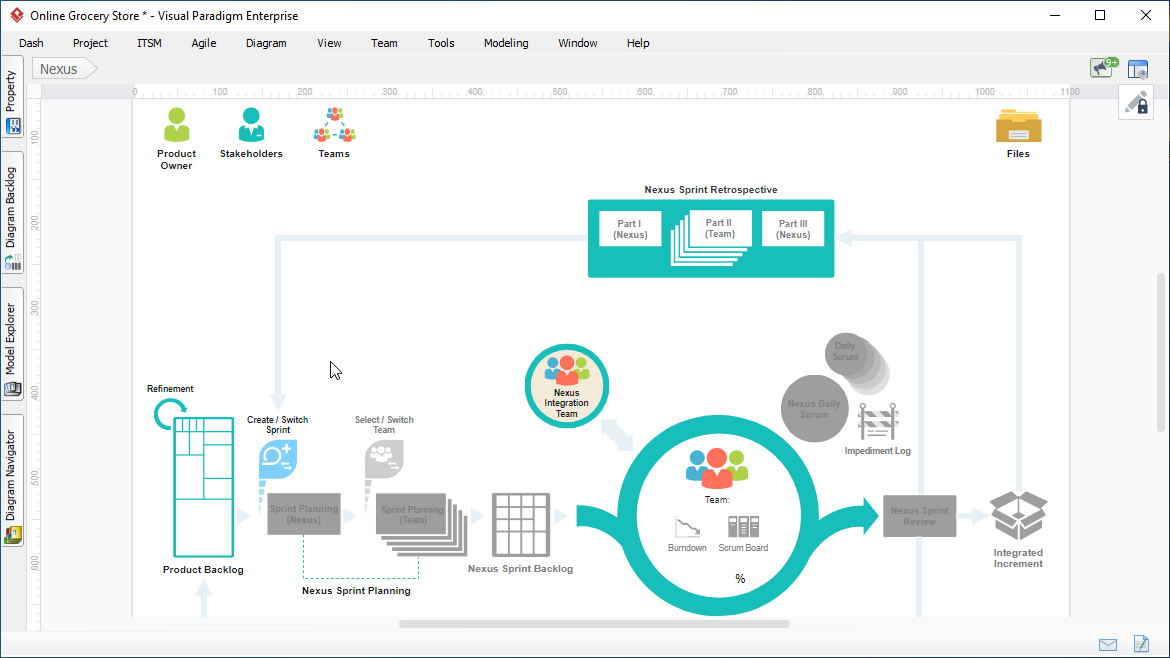Click the Nexus Sprint Review button shape
The width and height of the screenshot is (1170, 658).
pyautogui.click(x=919, y=515)
